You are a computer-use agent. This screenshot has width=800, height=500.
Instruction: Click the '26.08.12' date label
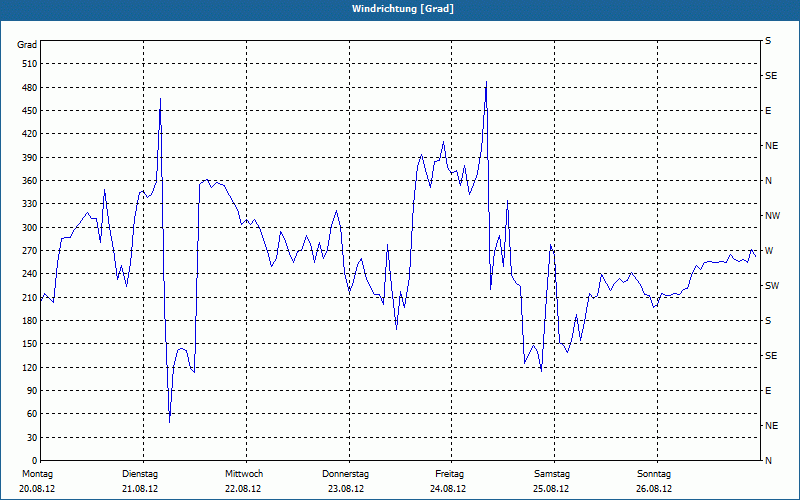coord(654,489)
